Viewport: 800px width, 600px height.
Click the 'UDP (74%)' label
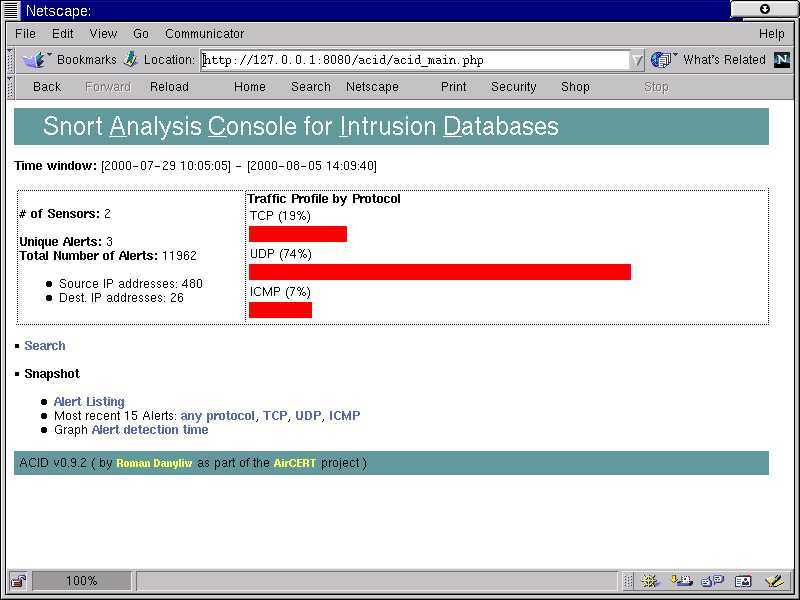[x=281, y=254]
